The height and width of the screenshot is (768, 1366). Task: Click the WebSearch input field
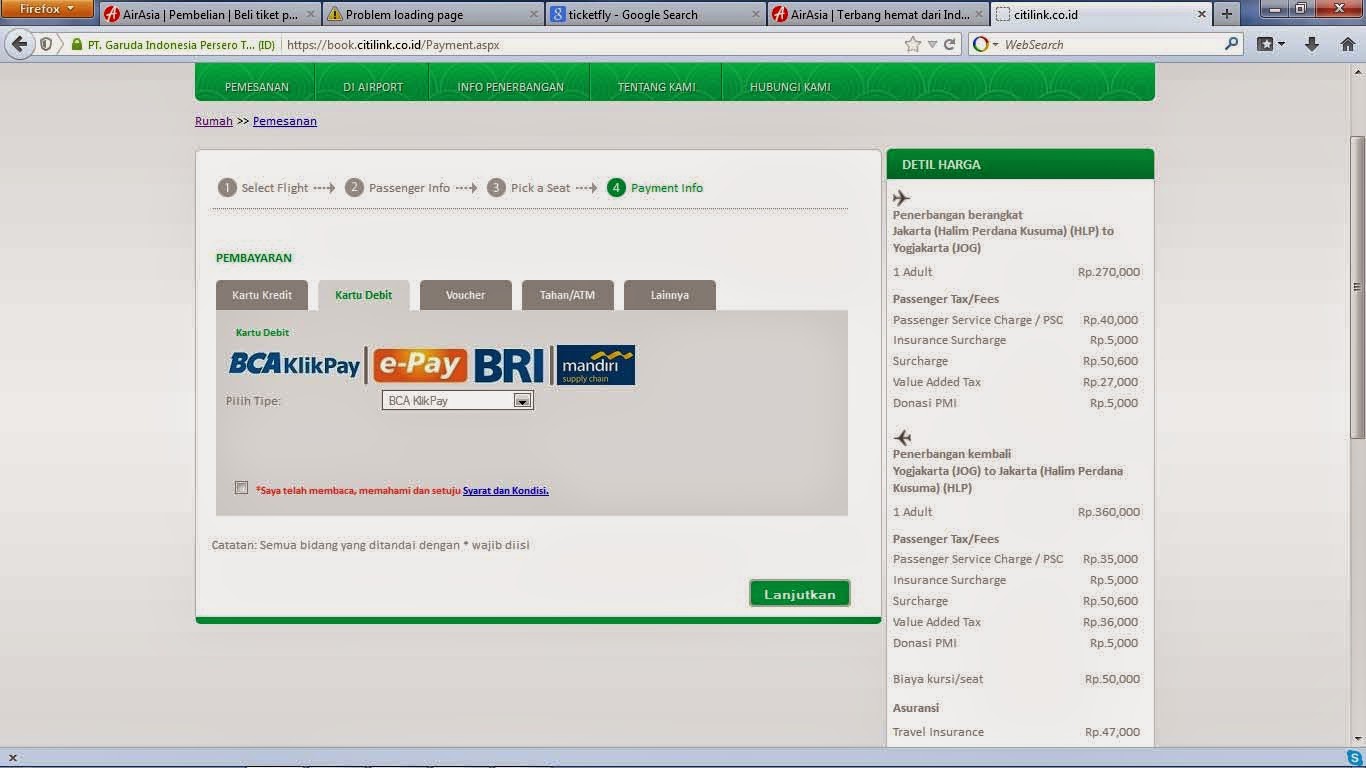coord(1110,45)
